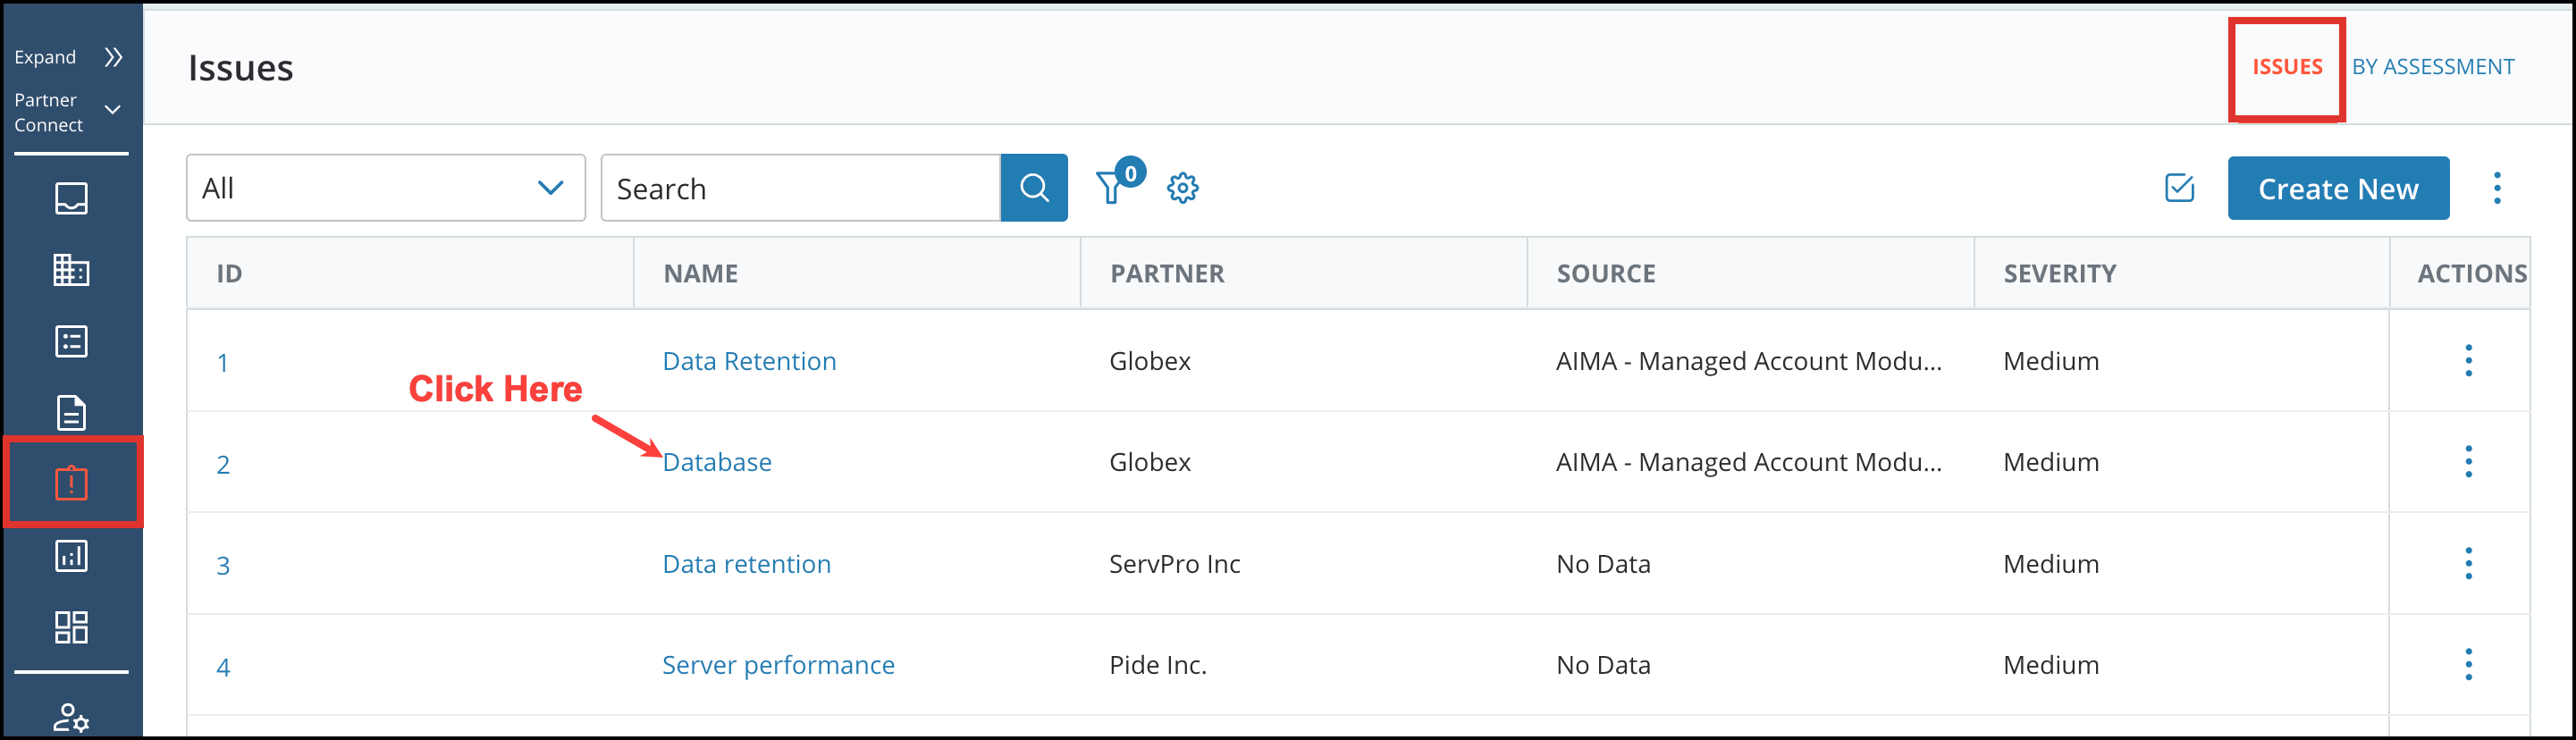Click the magnifier search button
Viewport: 2576px width, 740px height.
pyautogui.click(x=1034, y=188)
